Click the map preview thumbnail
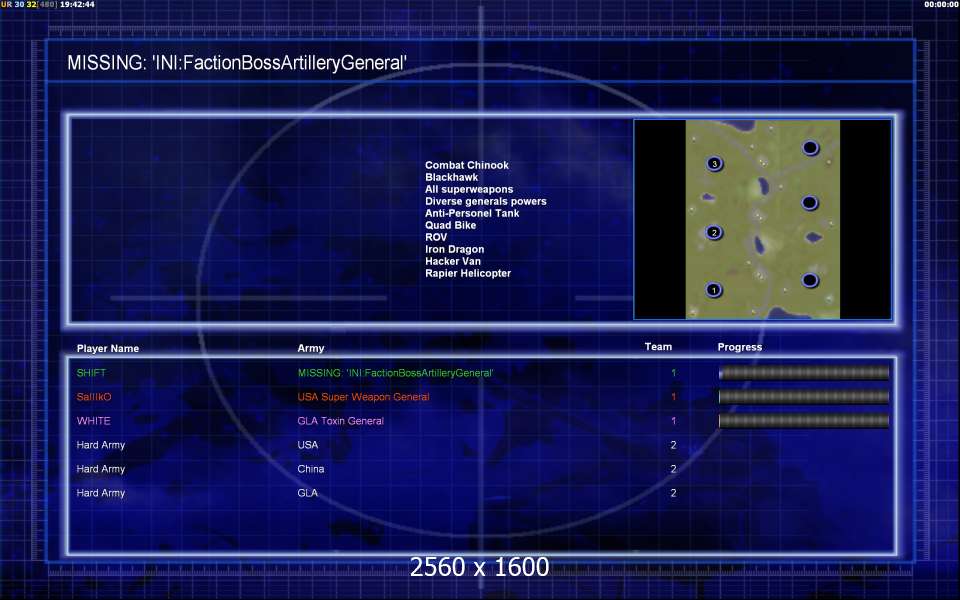The image size is (960, 600). (x=762, y=219)
